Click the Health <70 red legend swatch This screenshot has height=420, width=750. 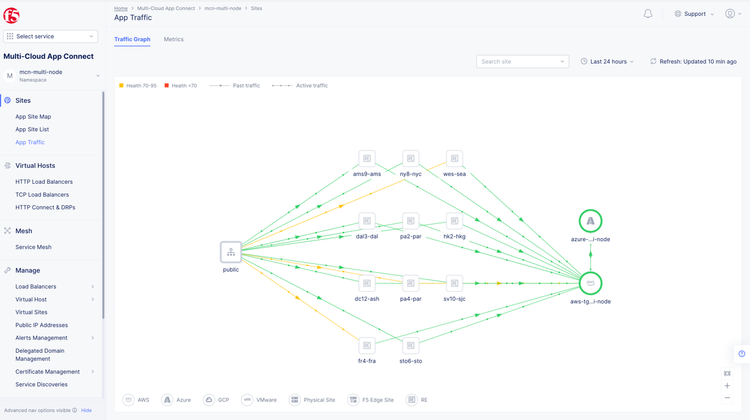click(167, 86)
